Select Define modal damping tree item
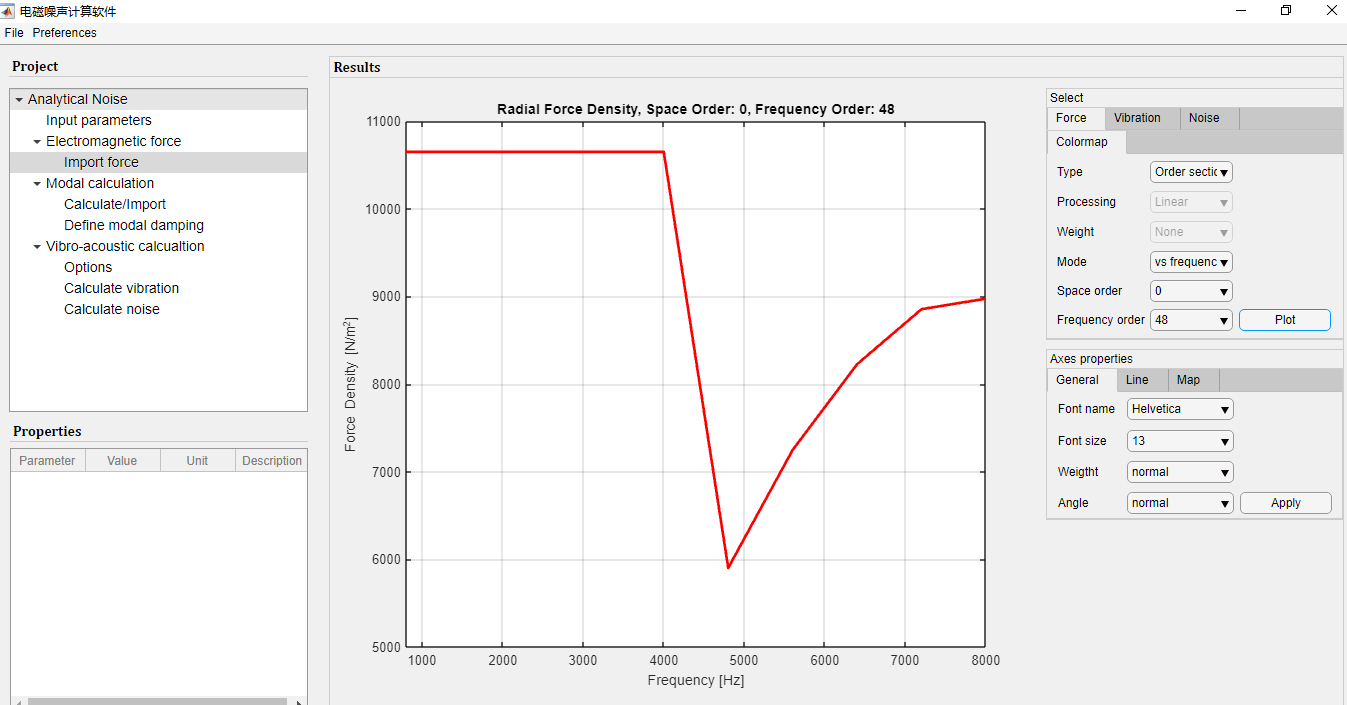The image size is (1347, 705). point(134,225)
